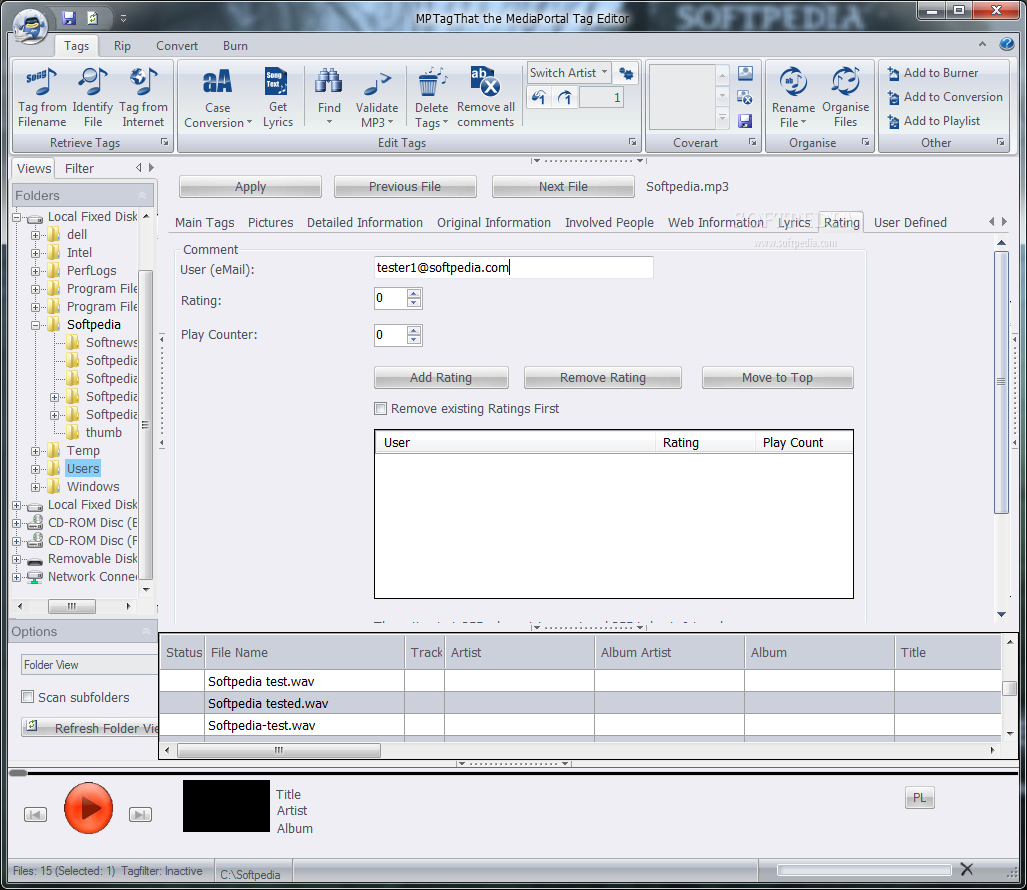This screenshot has height=890, width=1027.
Task: Click the help question mark icon
Action: [1007, 44]
